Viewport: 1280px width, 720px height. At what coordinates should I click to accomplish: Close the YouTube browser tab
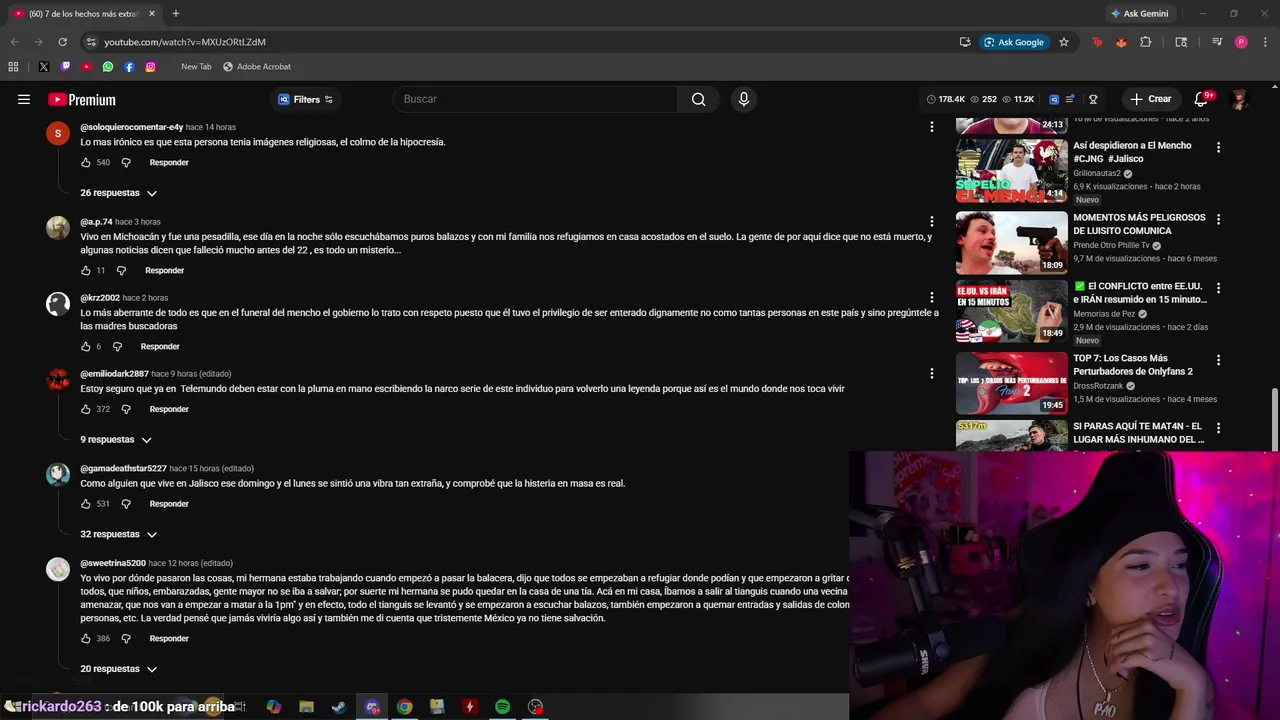[150, 14]
